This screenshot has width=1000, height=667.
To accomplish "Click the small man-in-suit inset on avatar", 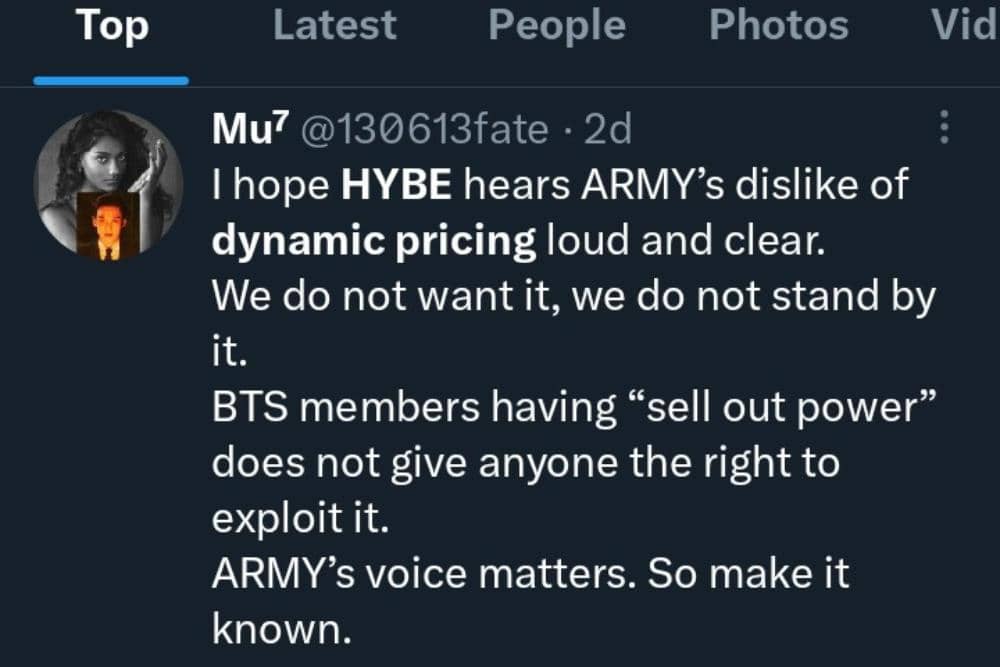I will coord(107,227).
